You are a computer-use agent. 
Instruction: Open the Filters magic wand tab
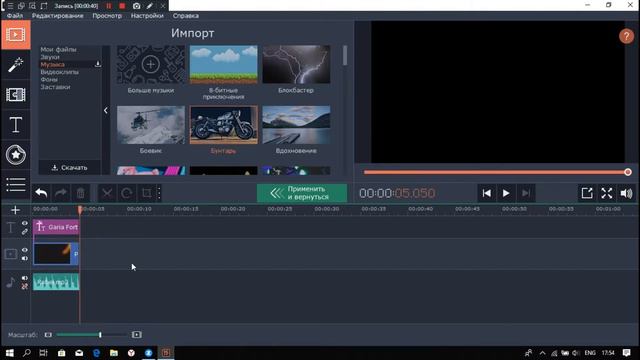pyautogui.click(x=16, y=64)
